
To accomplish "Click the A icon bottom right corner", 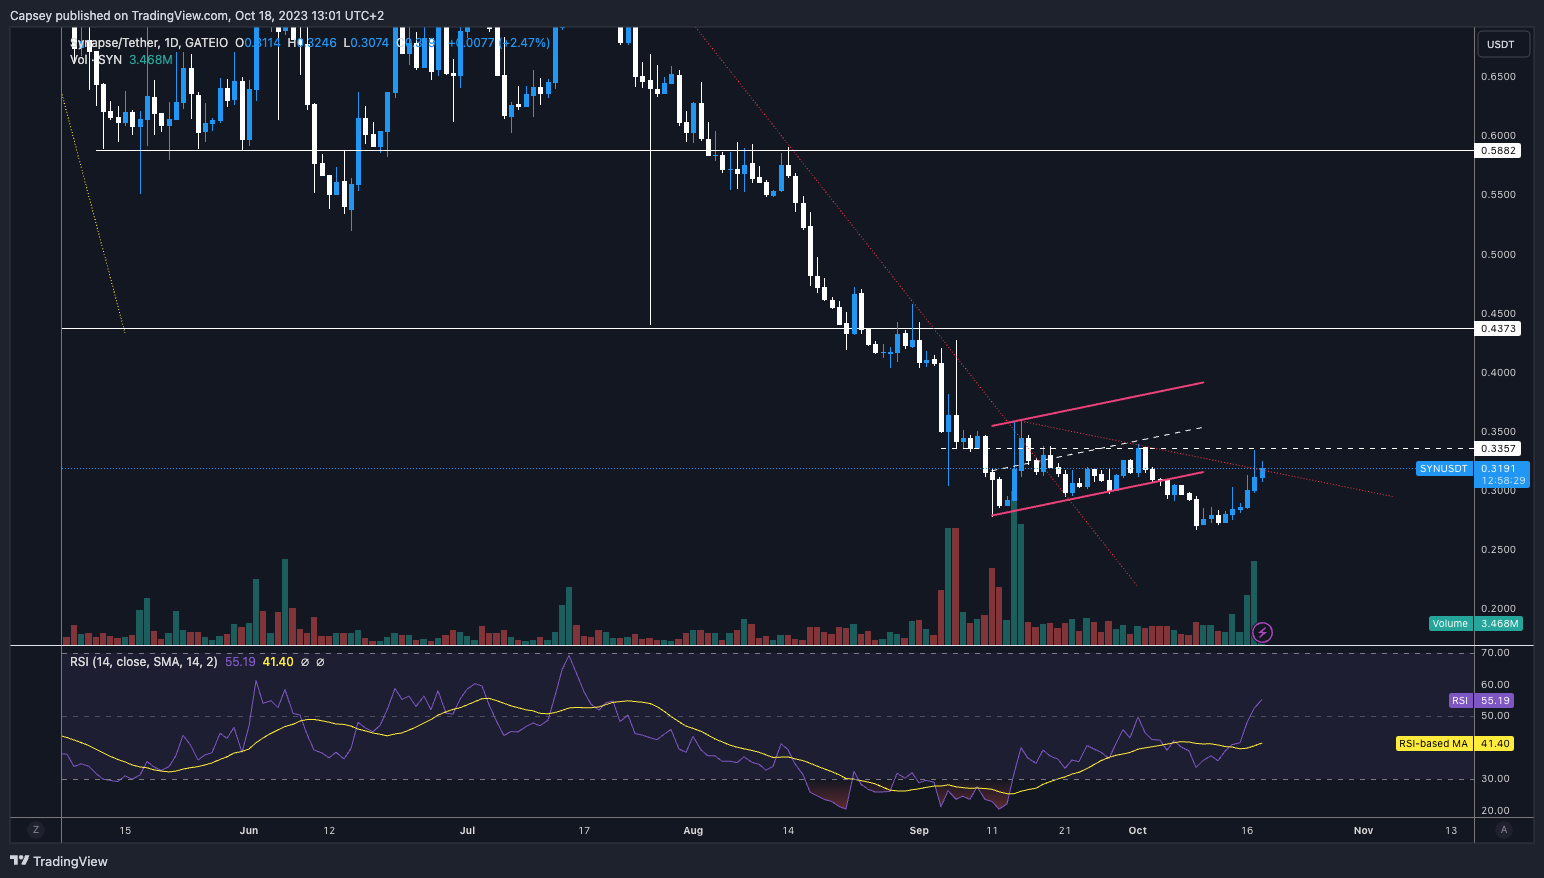I will (1505, 830).
